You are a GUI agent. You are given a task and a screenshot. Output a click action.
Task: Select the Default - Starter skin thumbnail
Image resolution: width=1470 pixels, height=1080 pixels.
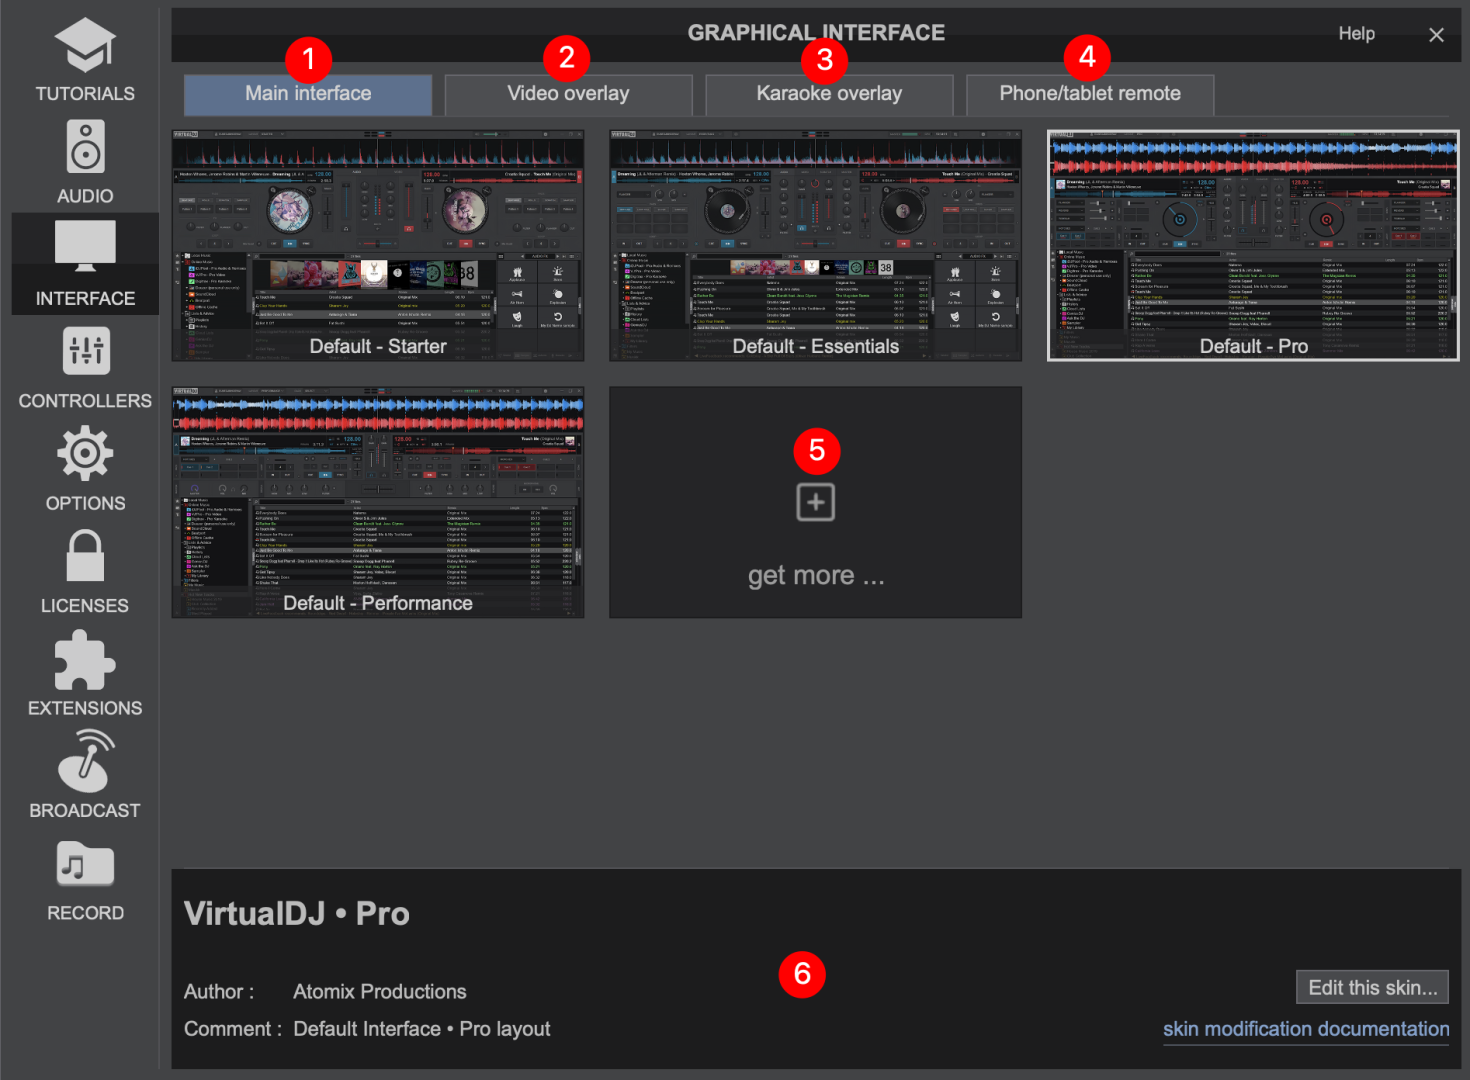[378, 245]
